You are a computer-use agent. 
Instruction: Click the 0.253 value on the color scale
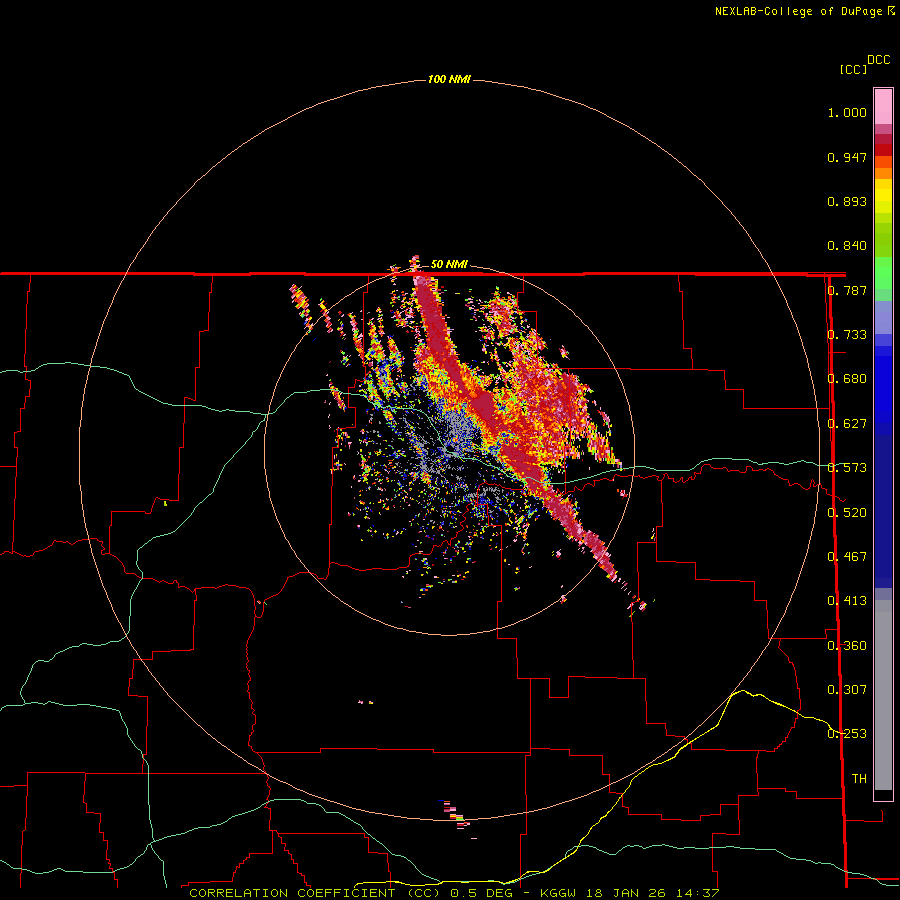pyautogui.click(x=847, y=734)
